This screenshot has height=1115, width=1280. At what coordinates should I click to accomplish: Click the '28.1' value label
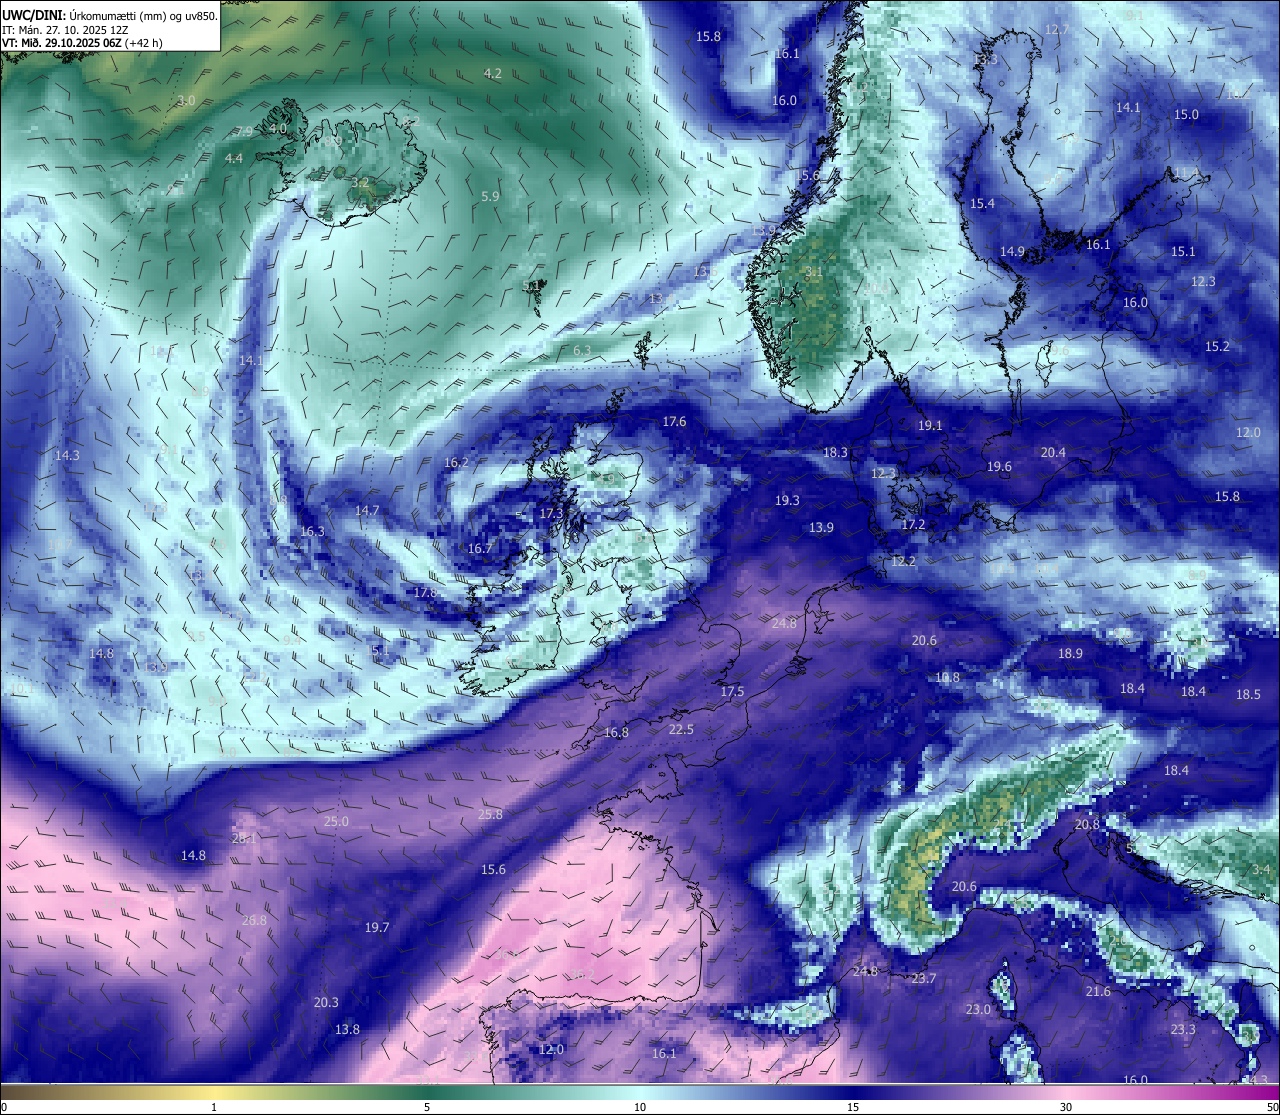pos(244,839)
